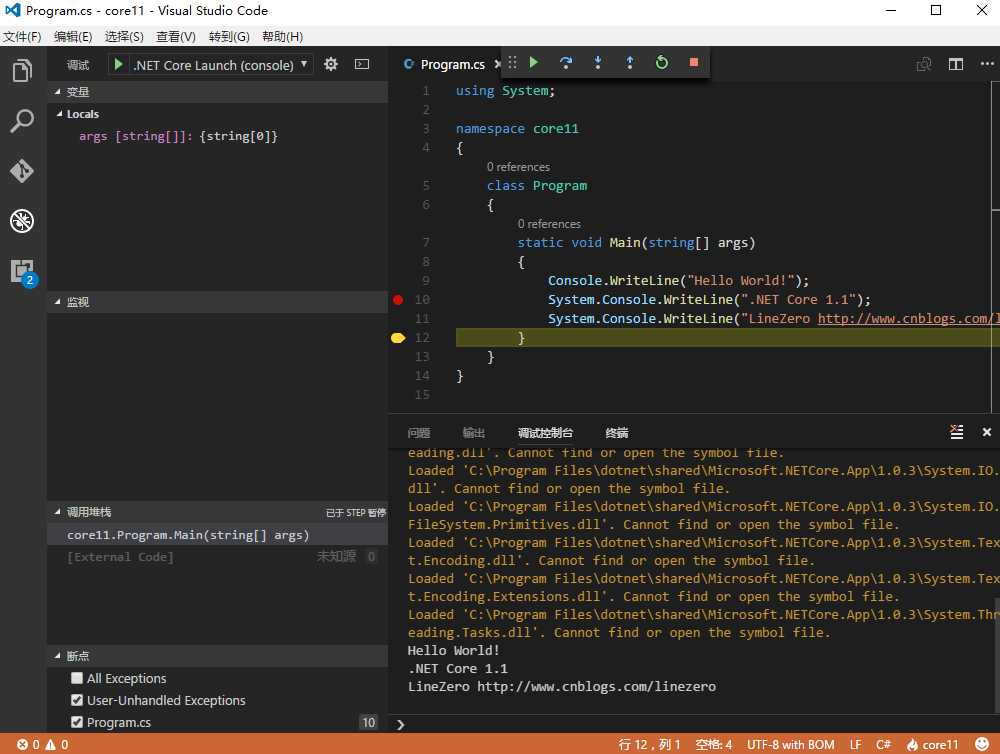Change encoding UTF-8 with BOM
This screenshot has width=1000, height=754.
point(790,744)
